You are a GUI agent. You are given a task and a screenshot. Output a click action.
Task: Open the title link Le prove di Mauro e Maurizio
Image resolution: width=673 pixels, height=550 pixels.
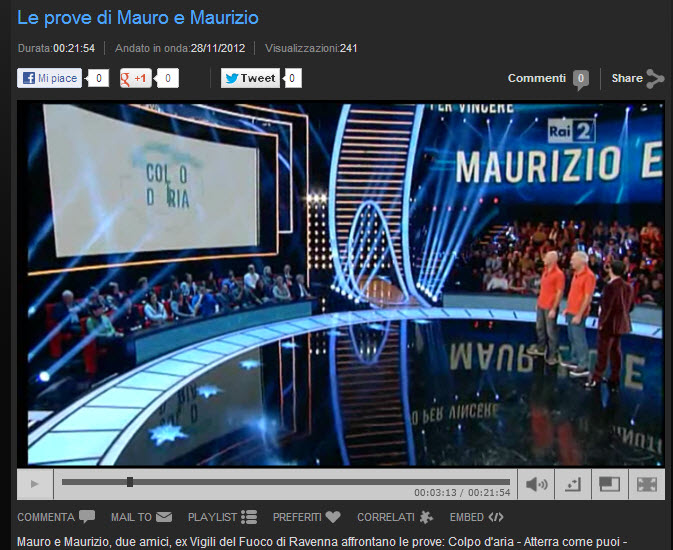click(x=138, y=17)
